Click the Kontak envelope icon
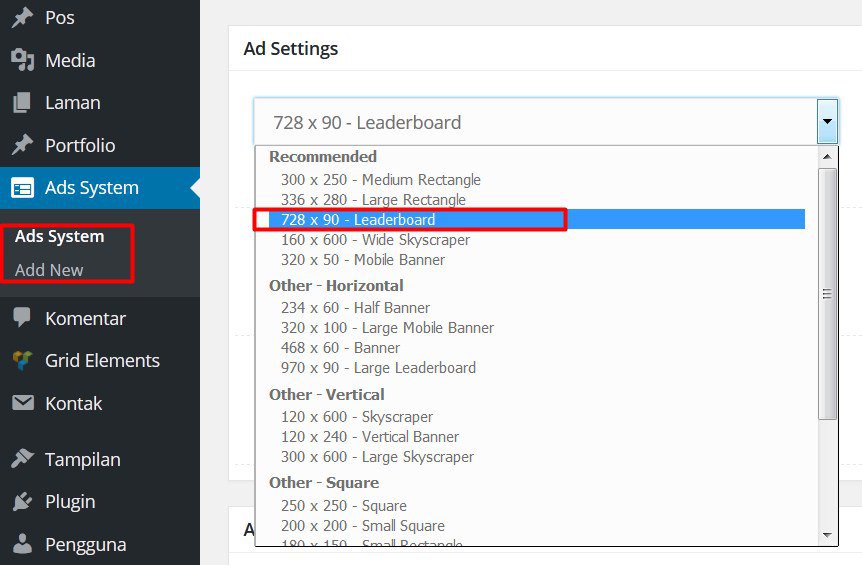Viewport: 862px width, 565px height. click(23, 403)
